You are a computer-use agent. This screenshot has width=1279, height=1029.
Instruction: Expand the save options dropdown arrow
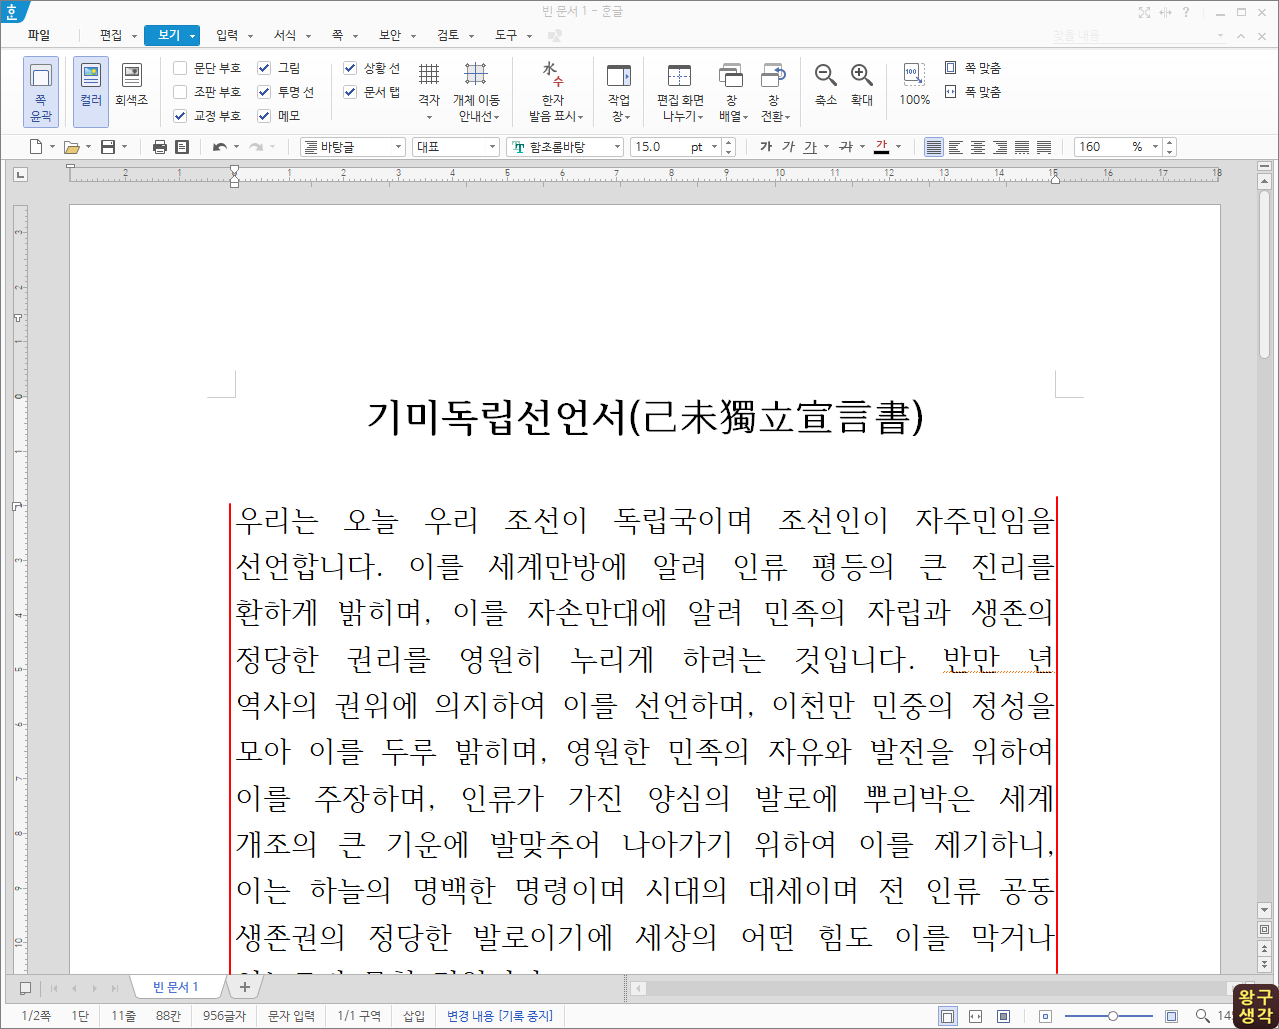(x=124, y=147)
